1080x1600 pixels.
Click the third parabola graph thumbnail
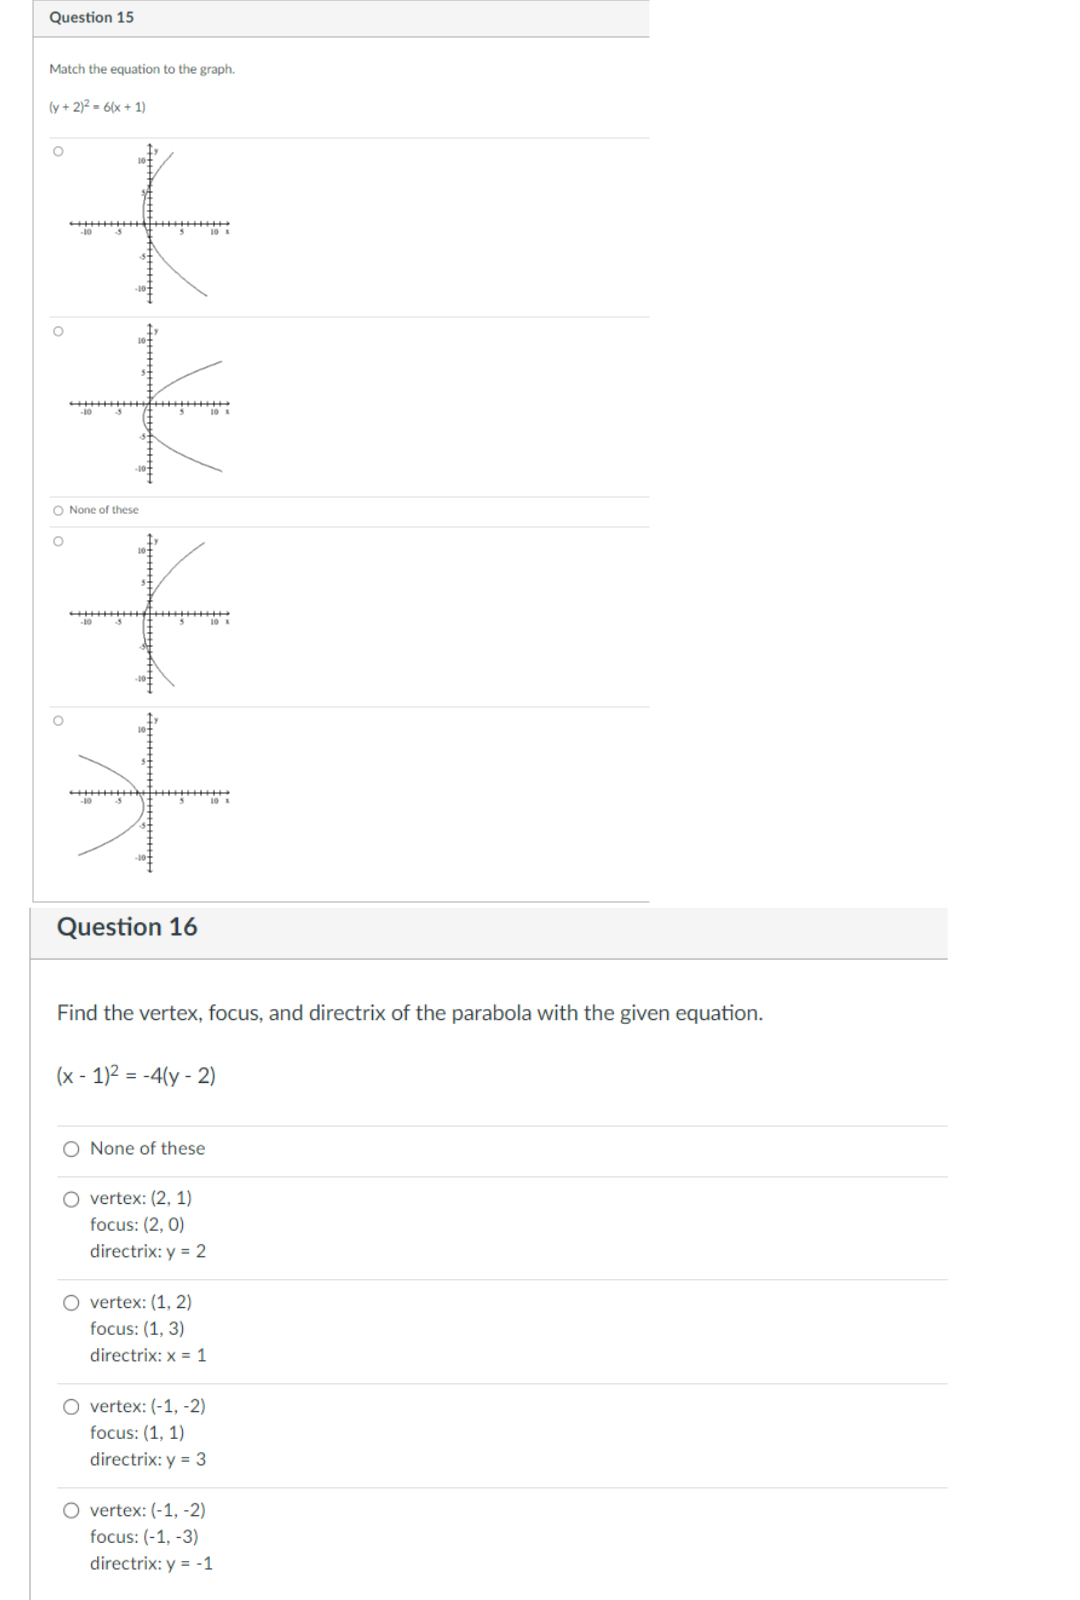click(x=150, y=615)
